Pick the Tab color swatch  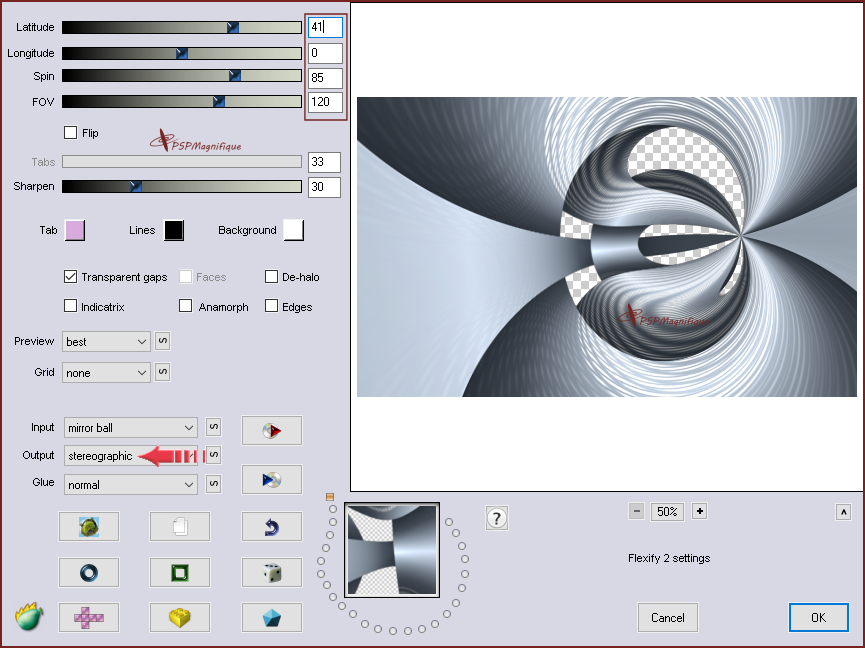pos(74,230)
